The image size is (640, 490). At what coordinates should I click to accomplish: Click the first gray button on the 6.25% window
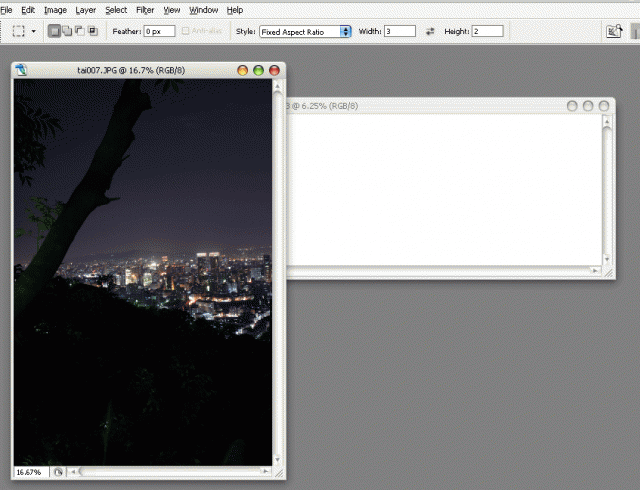pyautogui.click(x=572, y=106)
